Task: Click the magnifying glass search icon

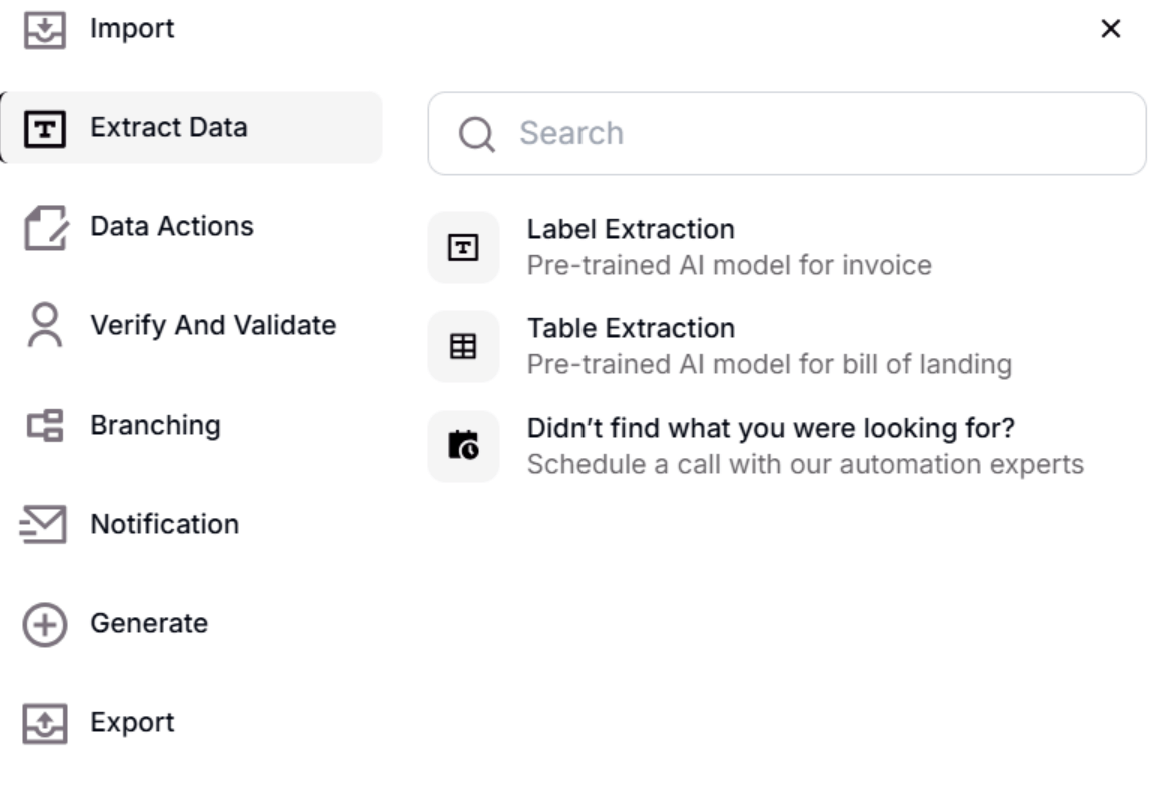Action: click(476, 134)
